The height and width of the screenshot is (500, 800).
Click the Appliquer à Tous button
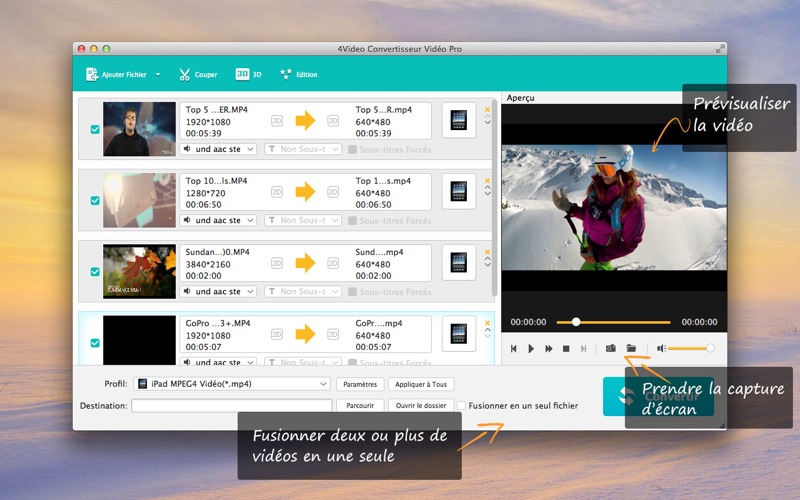(421, 384)
